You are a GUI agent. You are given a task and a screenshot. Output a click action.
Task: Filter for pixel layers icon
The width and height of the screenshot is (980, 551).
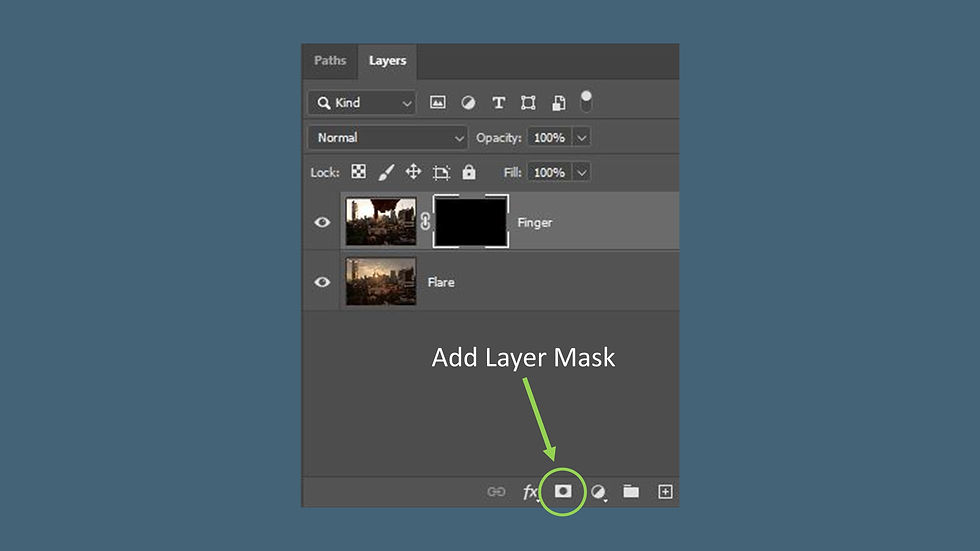pyautogui.click(x=438, y=102)
